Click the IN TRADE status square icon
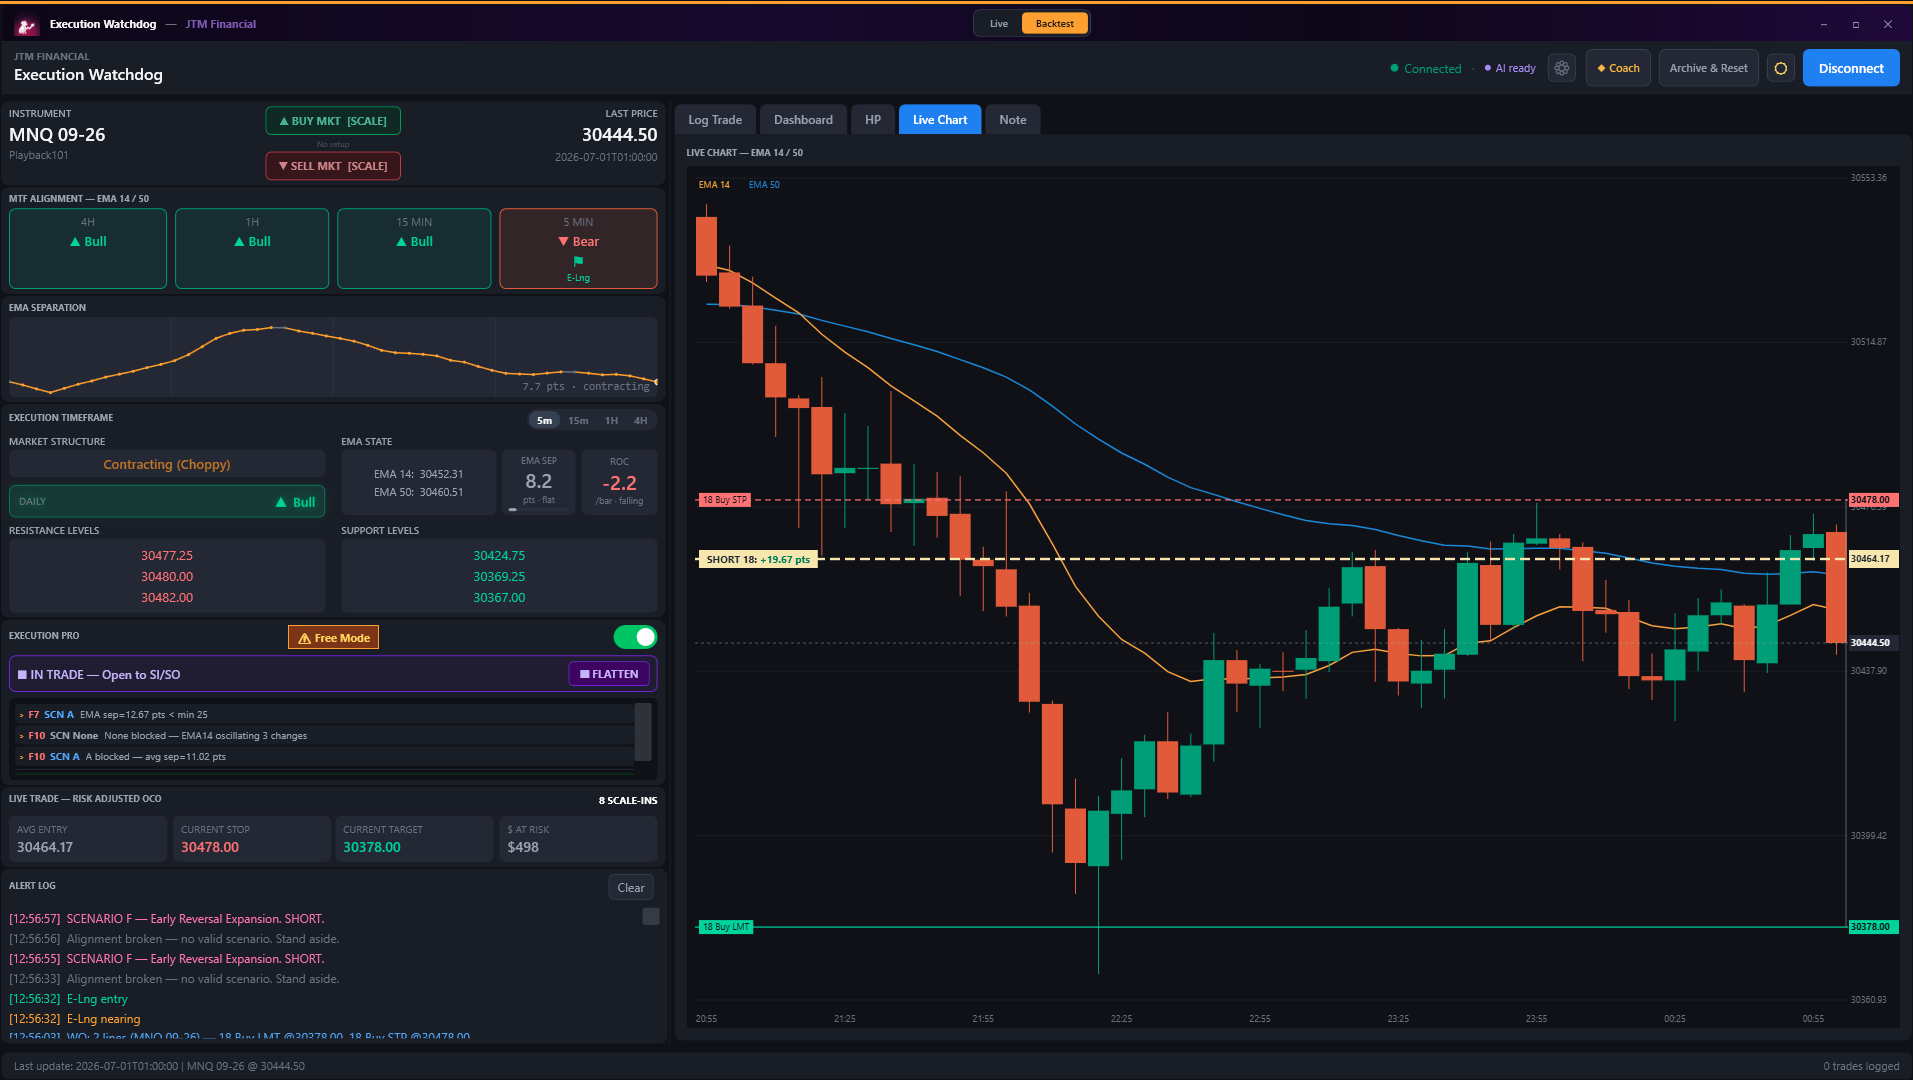The height and width of the screenshot is (1080, 1913). click(x=22, y=675)
